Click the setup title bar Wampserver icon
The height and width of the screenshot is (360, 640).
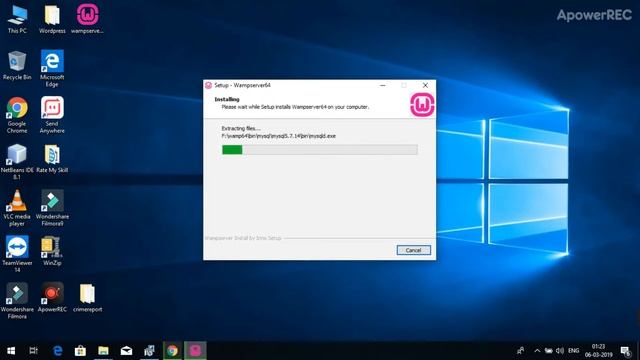[x=209, y=85]
